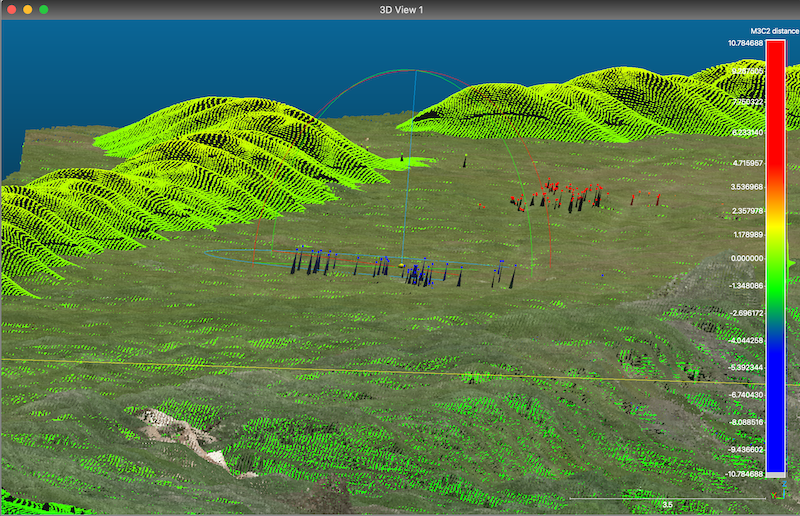Click the 10.784688 maximum scale label
Screen dimensions: 800x516
click(745, 43)
